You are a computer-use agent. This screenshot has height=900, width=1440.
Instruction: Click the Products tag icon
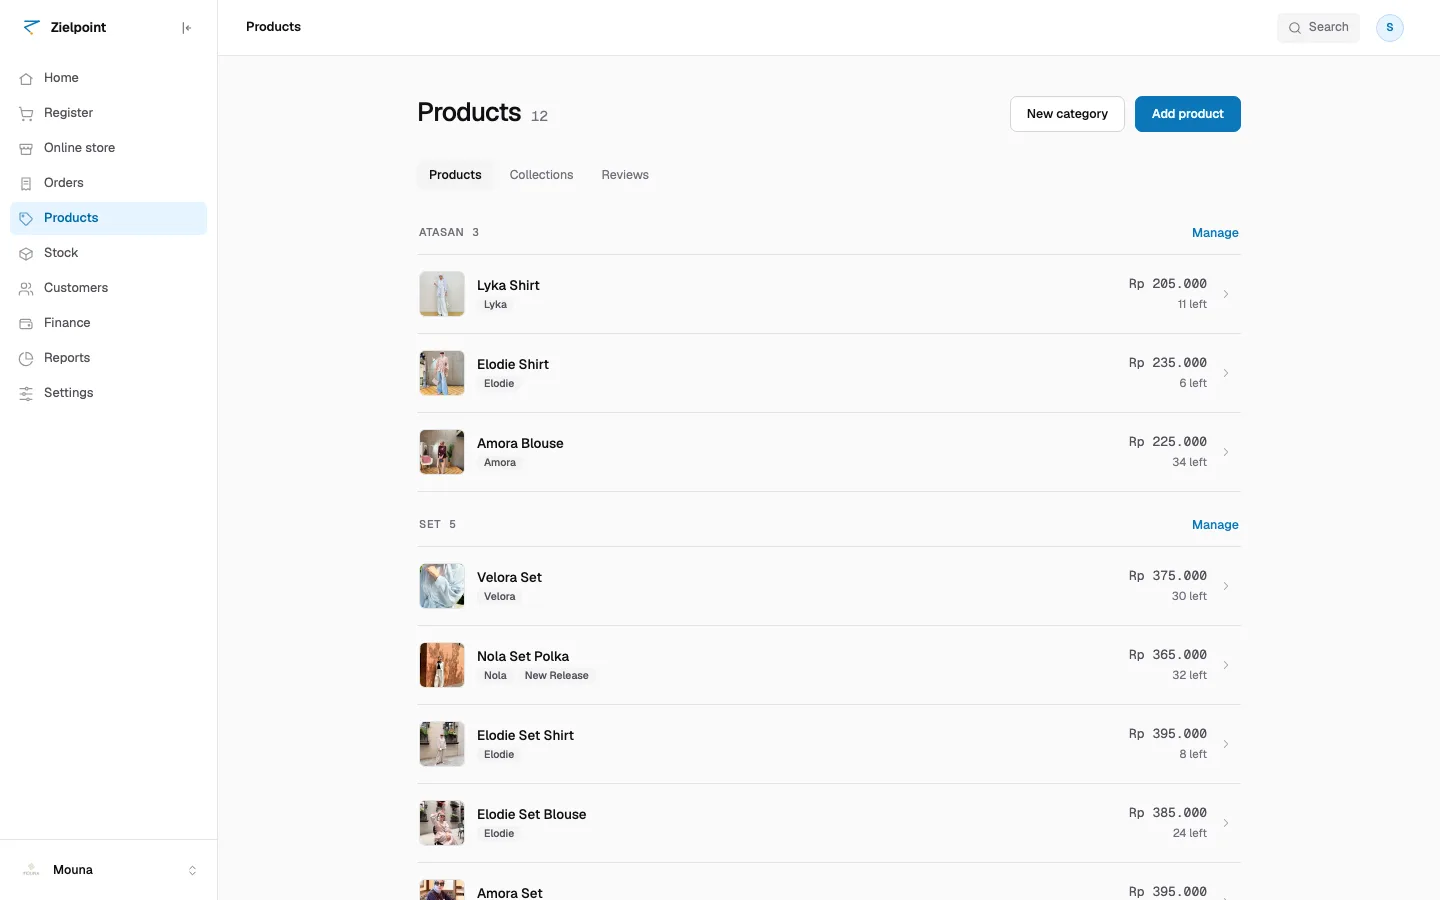(26, 218)
